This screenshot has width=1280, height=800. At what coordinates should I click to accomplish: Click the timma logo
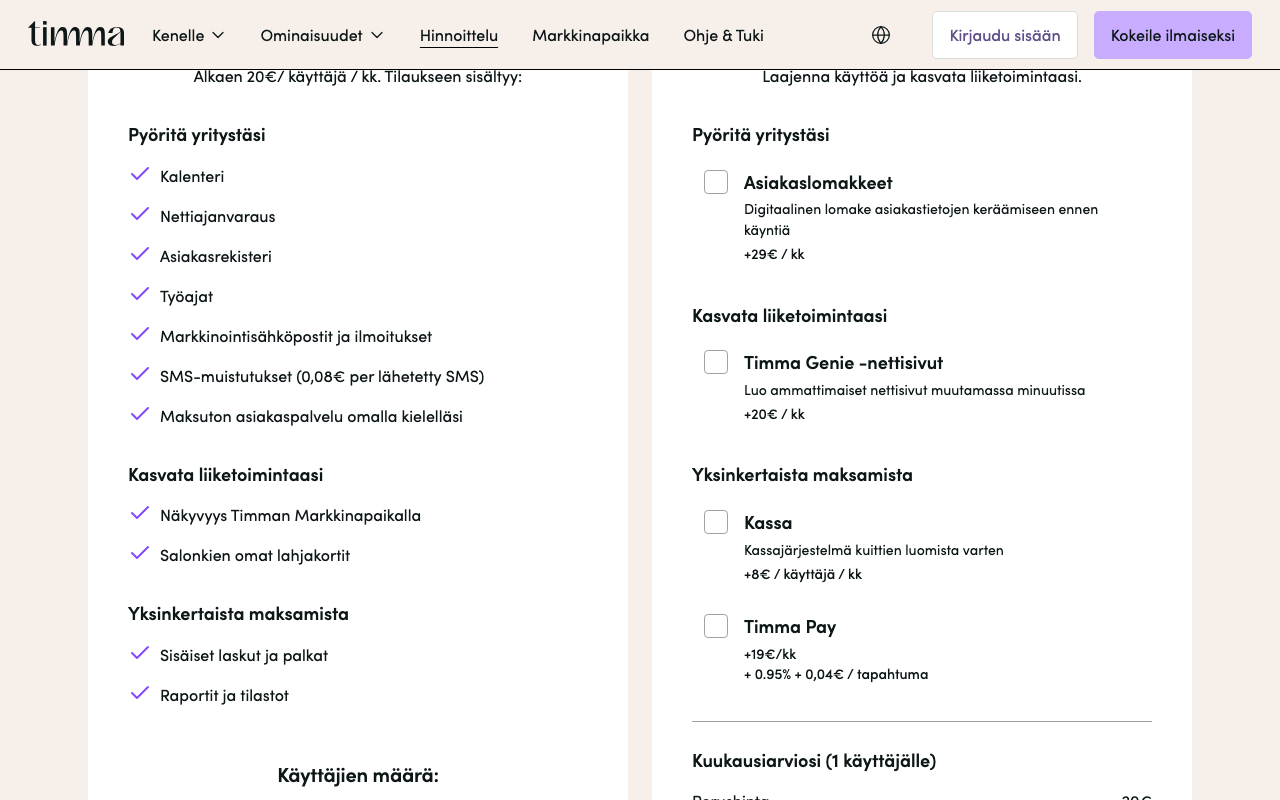77,35
